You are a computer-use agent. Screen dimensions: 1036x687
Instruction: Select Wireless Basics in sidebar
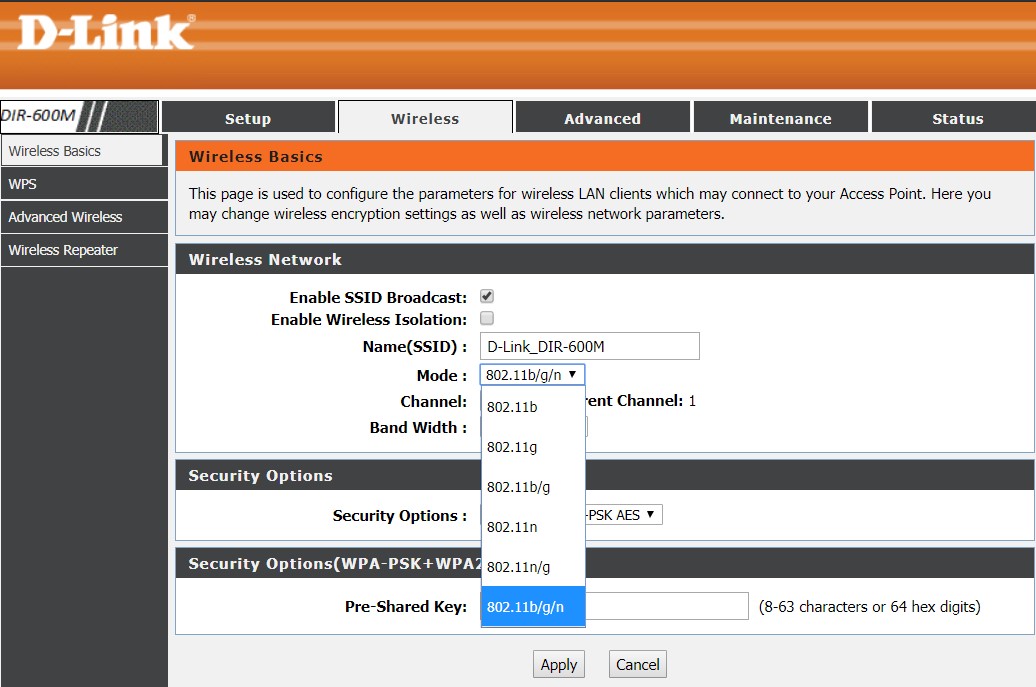click(x=82, y=151)
